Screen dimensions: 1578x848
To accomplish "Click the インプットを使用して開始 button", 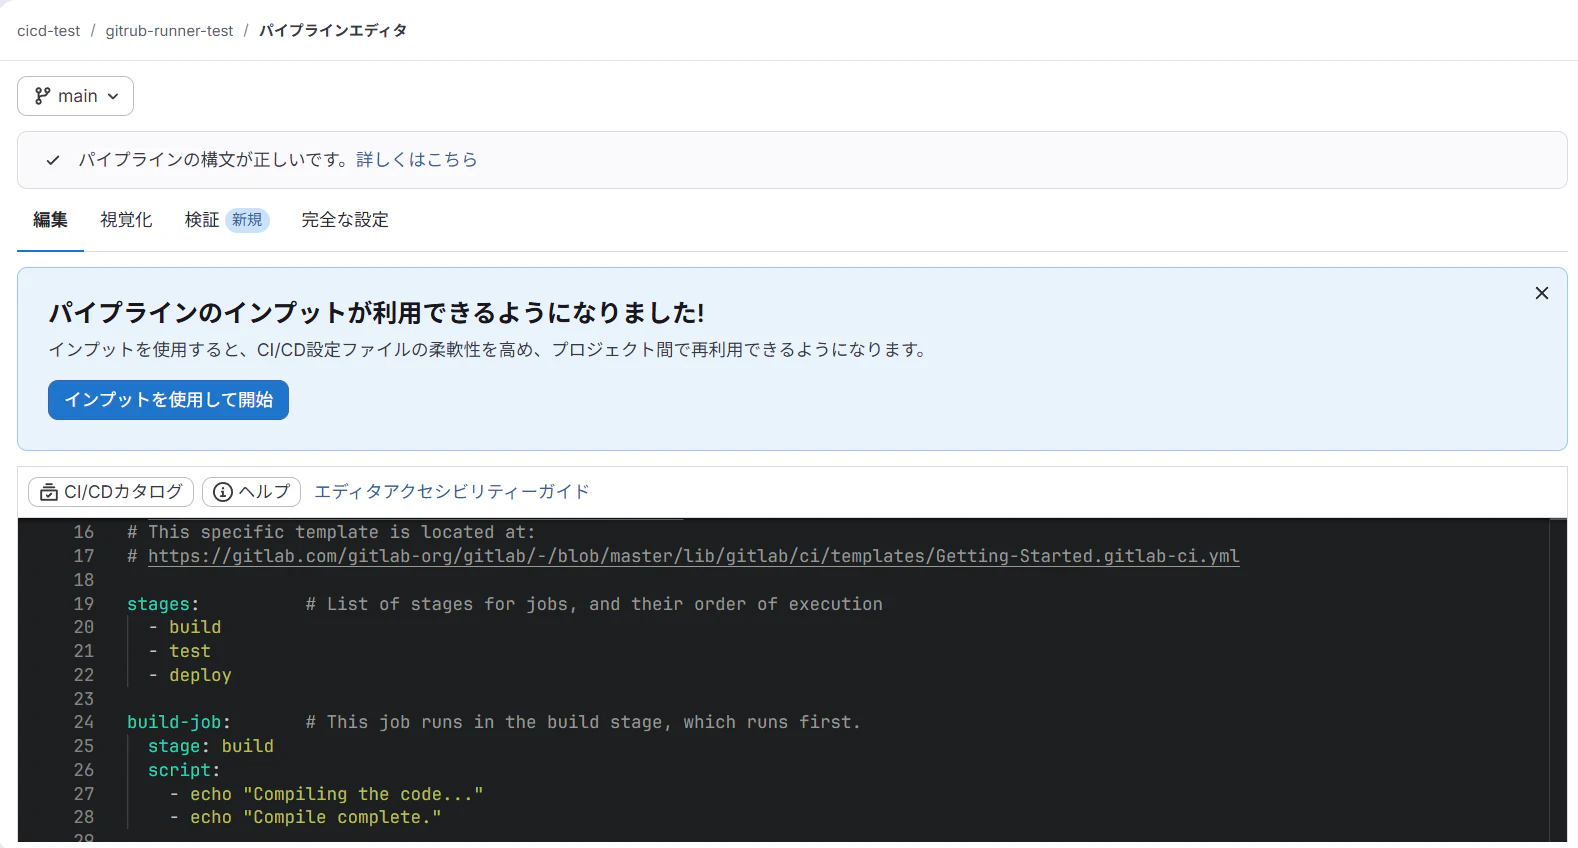I will coord(168,400).
